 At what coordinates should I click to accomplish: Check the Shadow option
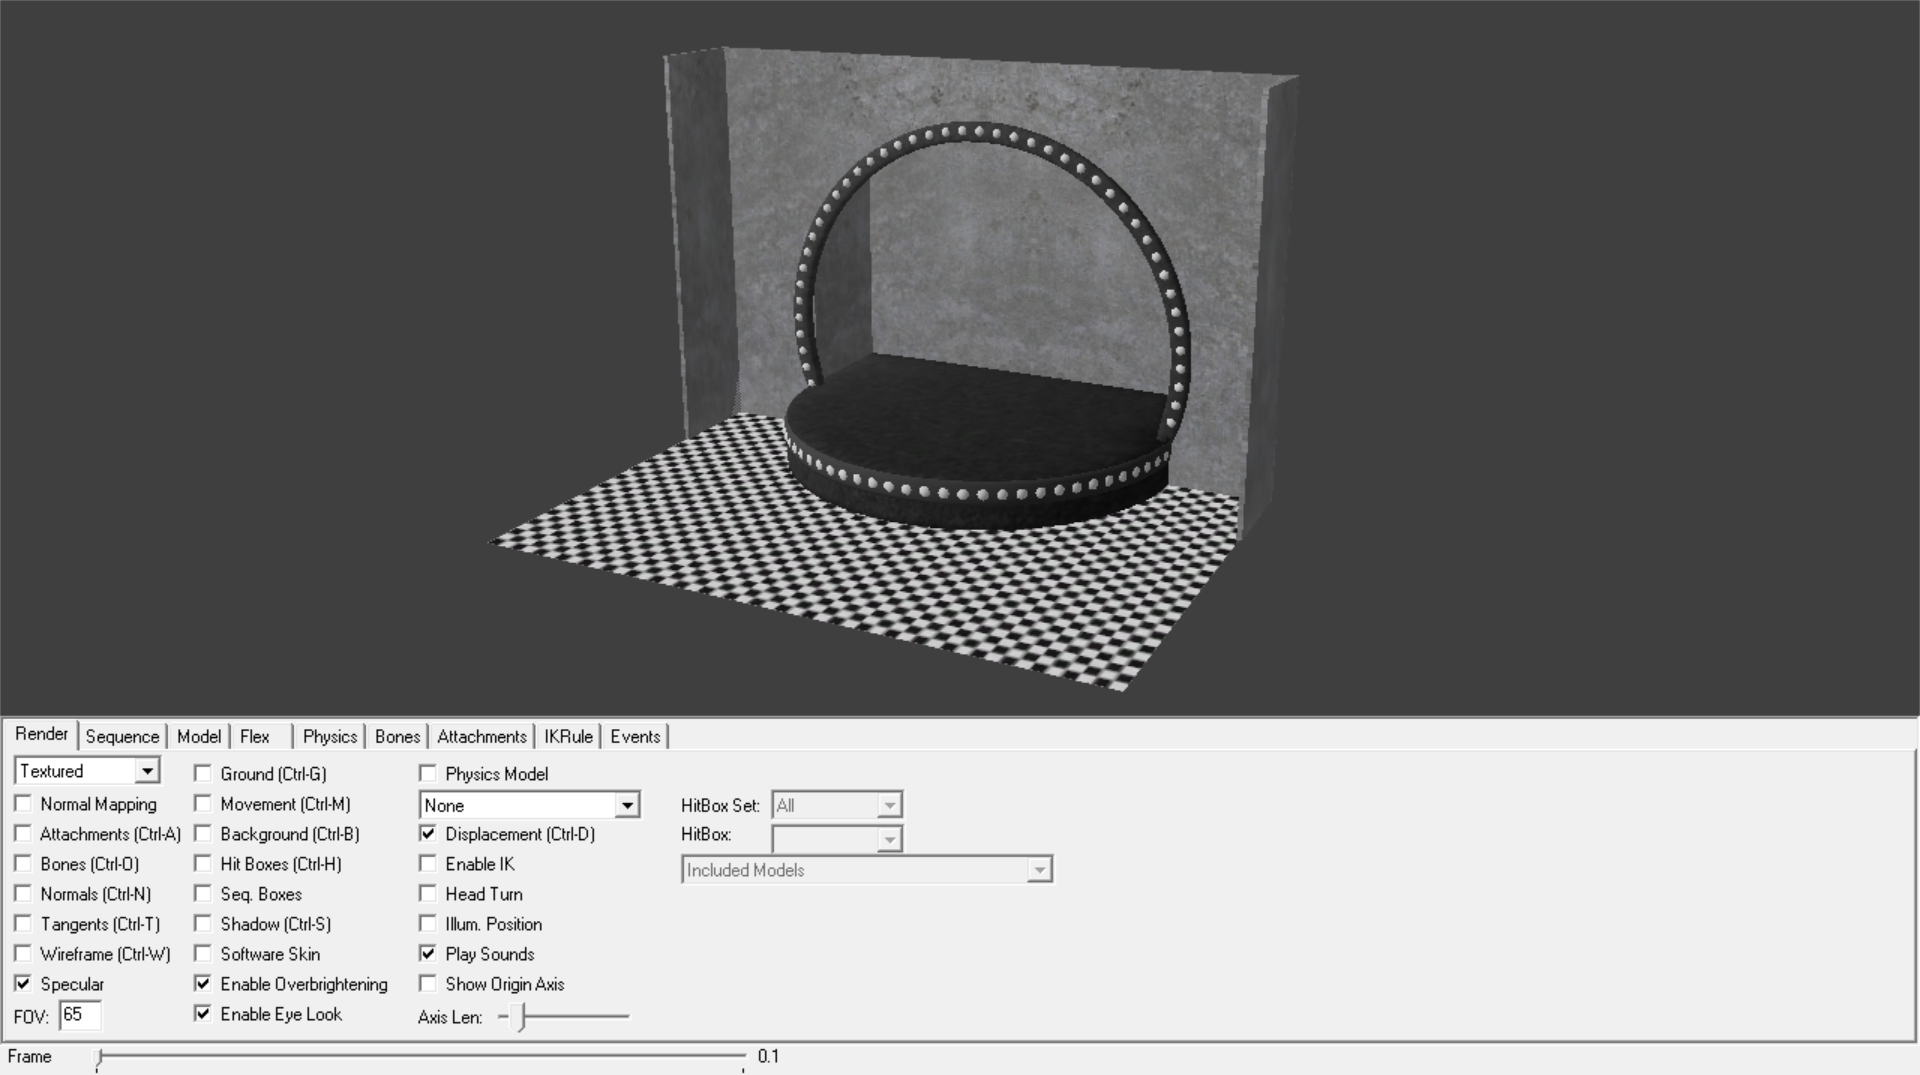click(x=203, y=923)
